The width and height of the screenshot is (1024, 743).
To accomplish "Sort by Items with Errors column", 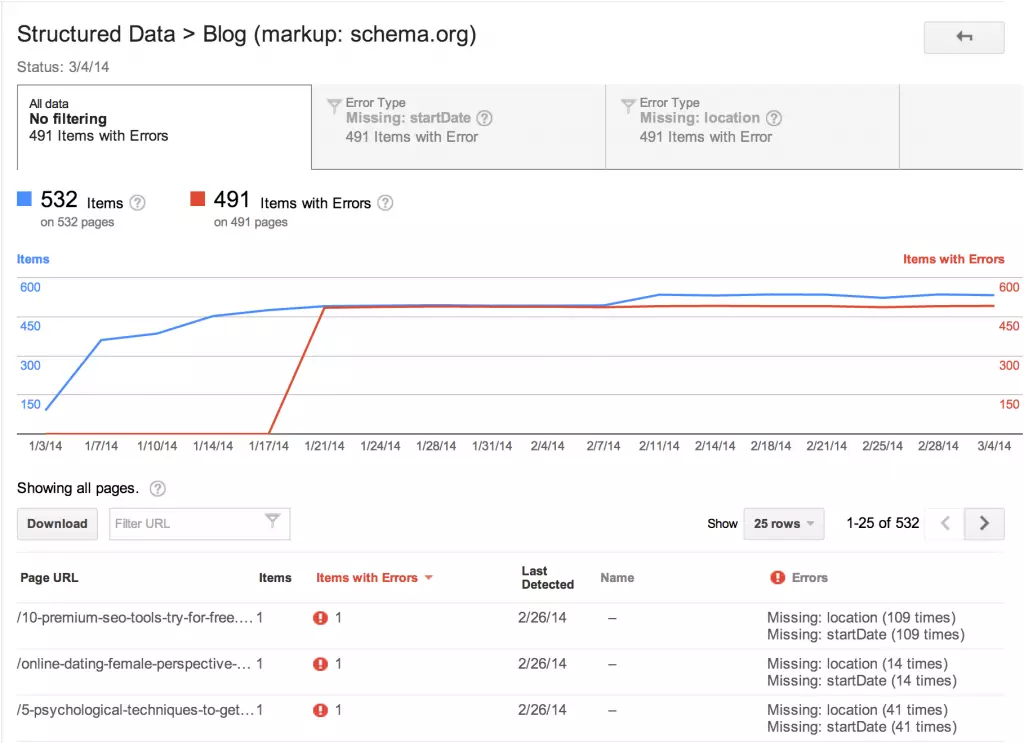I will 374,578.
